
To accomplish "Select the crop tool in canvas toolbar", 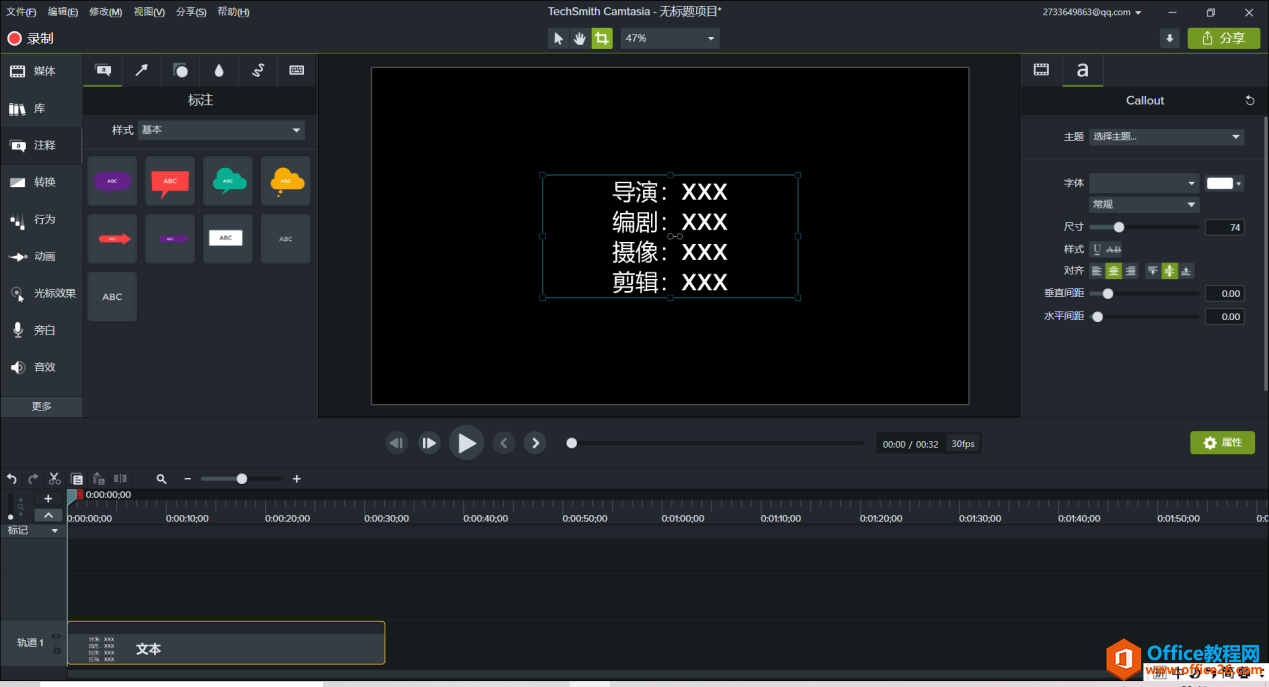I will pyautogui.click(x=601, y=38).
